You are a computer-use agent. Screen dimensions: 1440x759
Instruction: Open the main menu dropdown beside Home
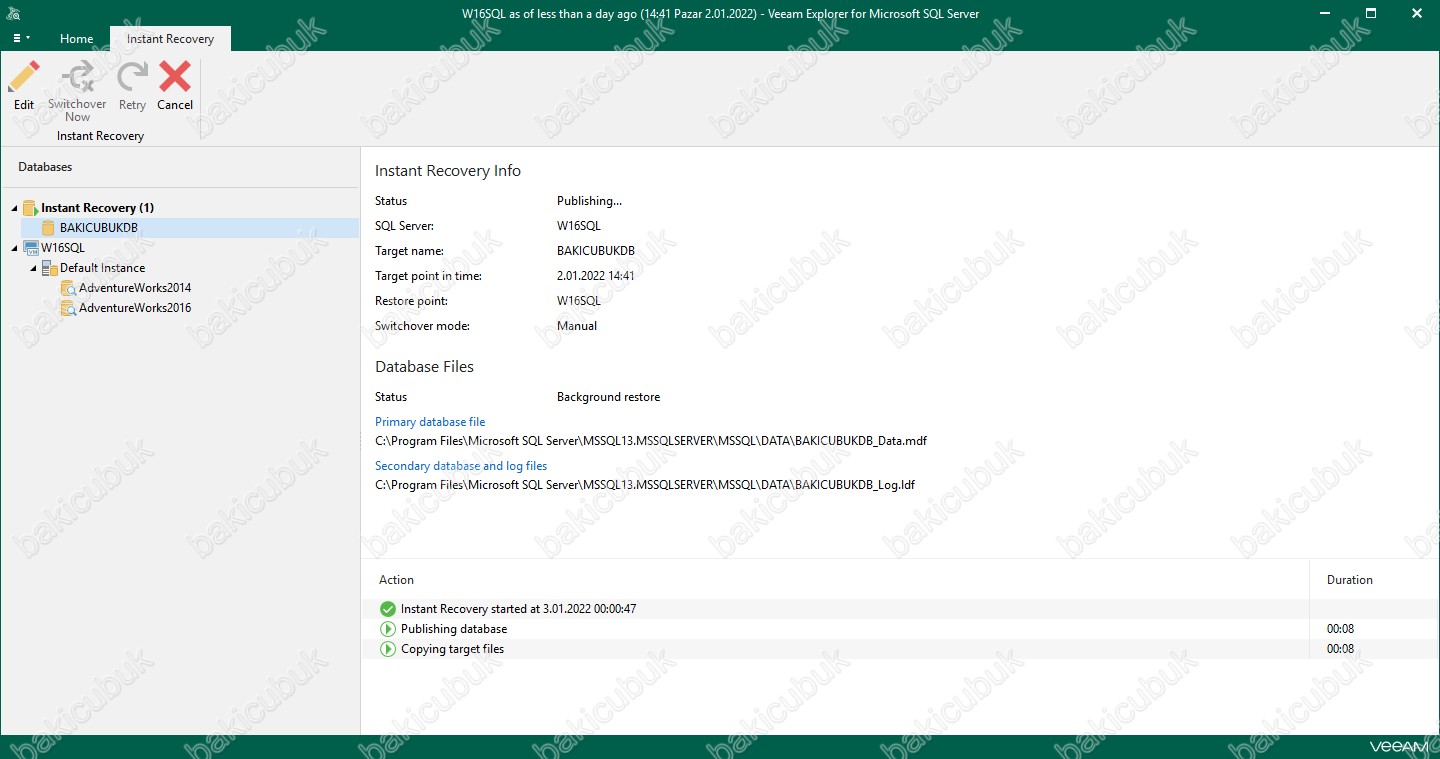(21, 38)
